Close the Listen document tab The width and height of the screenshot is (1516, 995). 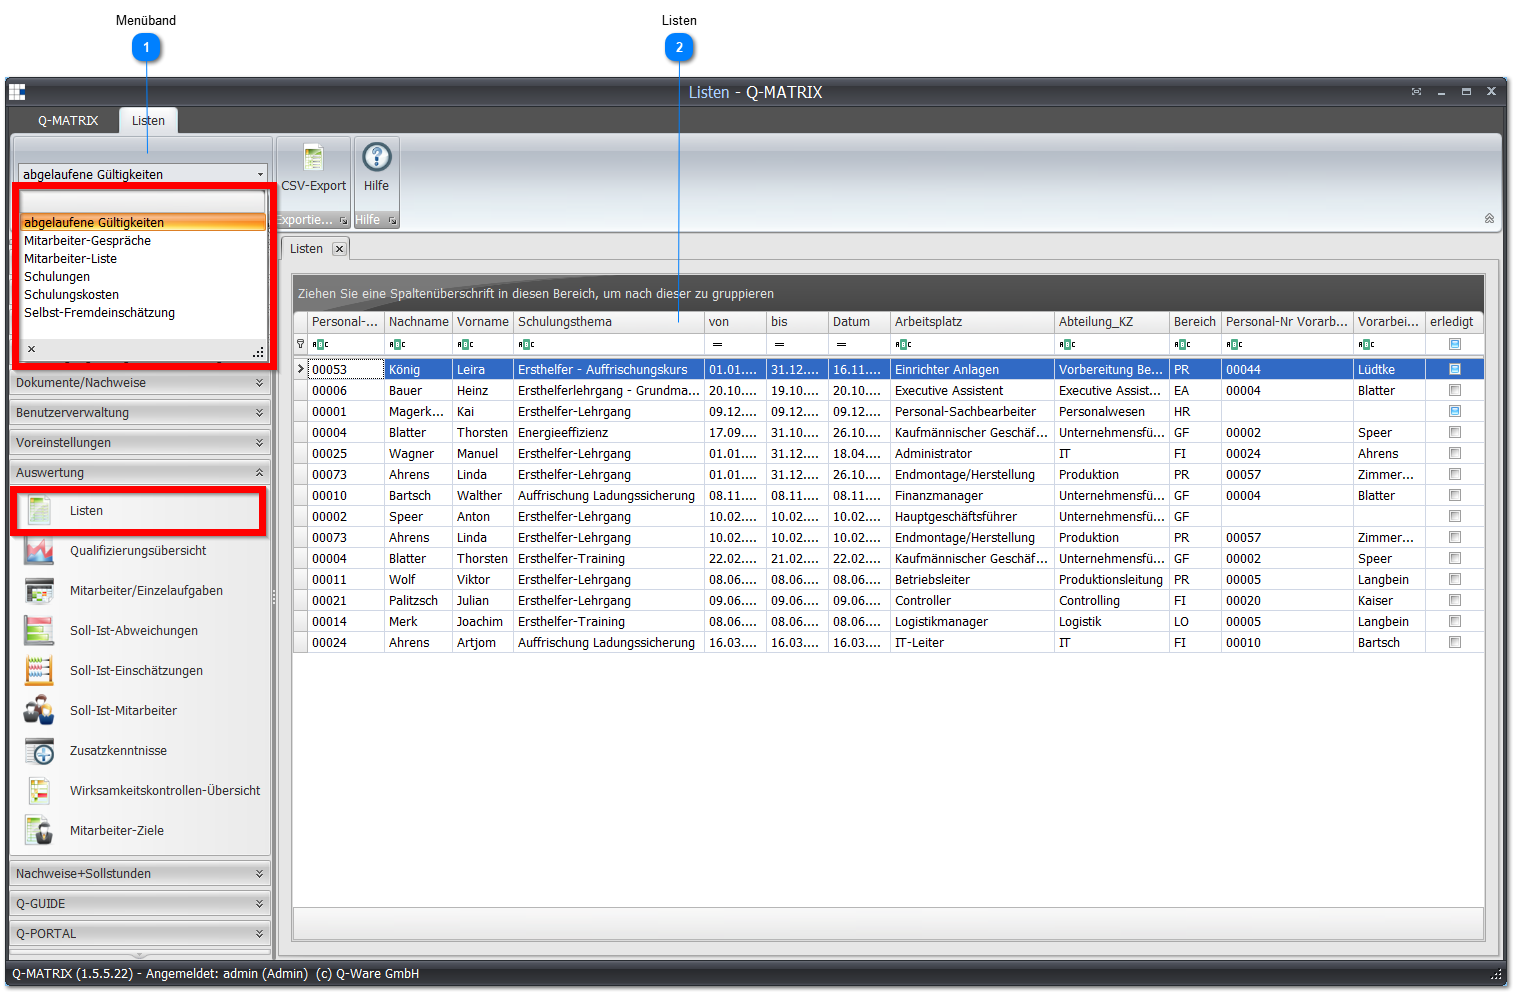pos(339,249)
